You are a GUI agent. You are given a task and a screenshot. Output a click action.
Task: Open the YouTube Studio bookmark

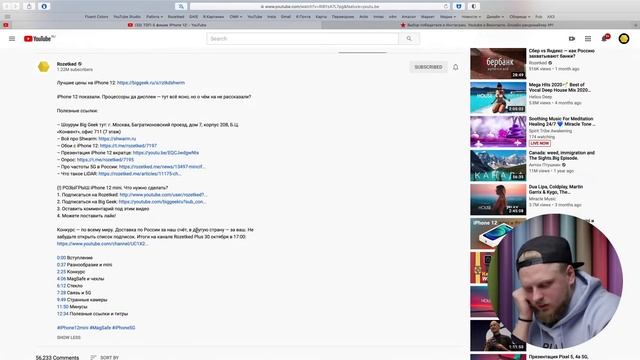(x=127, y=17)
